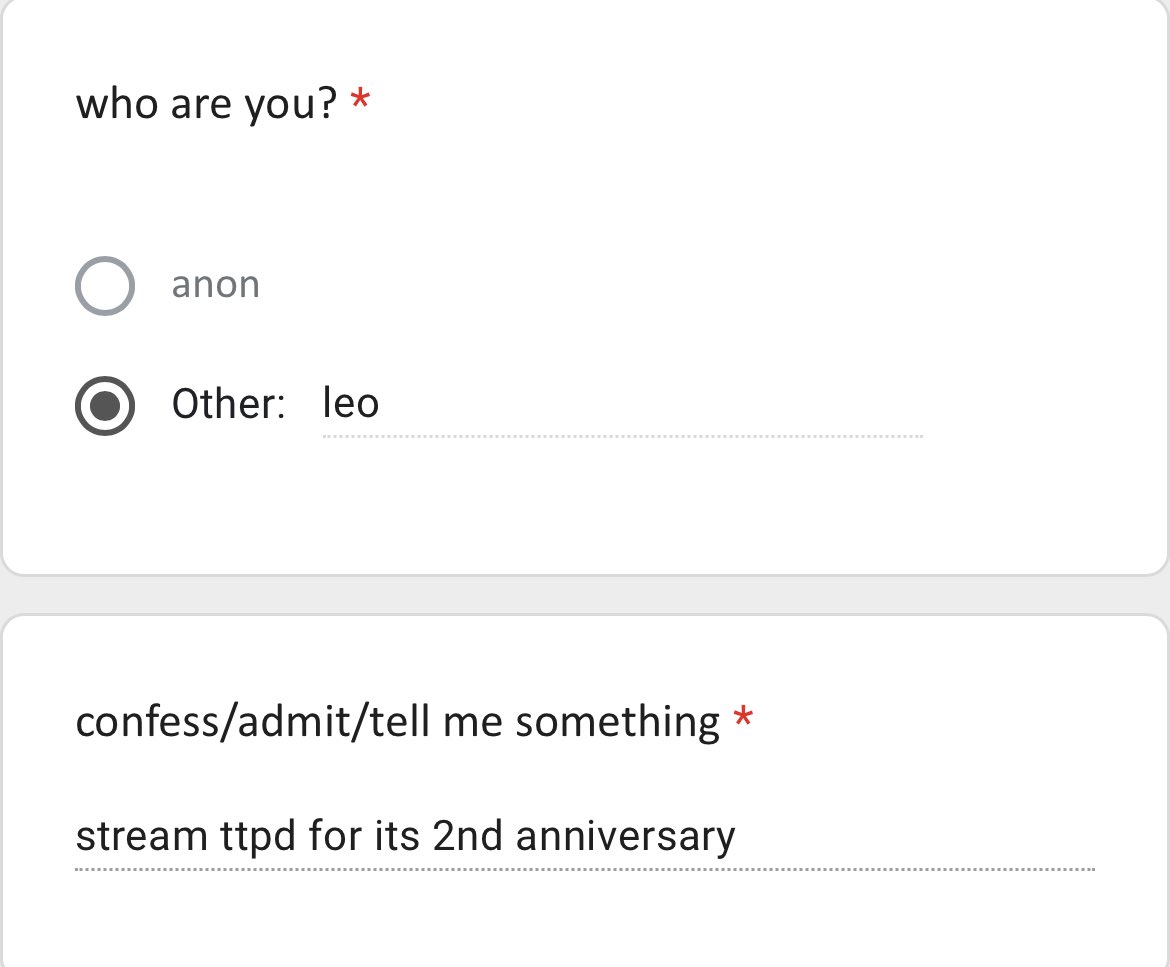Click the 'who are you?' question title

tap(207, 102)
